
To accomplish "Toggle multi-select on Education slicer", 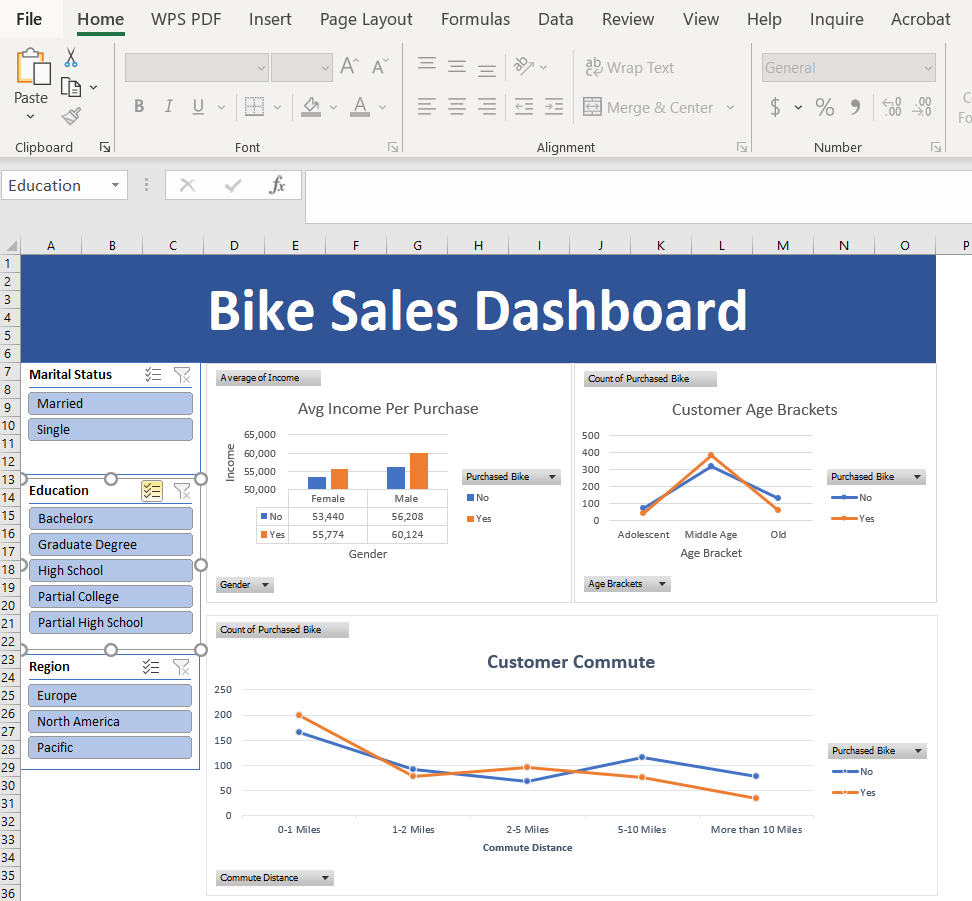I will pyautogui.click(x=152, y=491).
